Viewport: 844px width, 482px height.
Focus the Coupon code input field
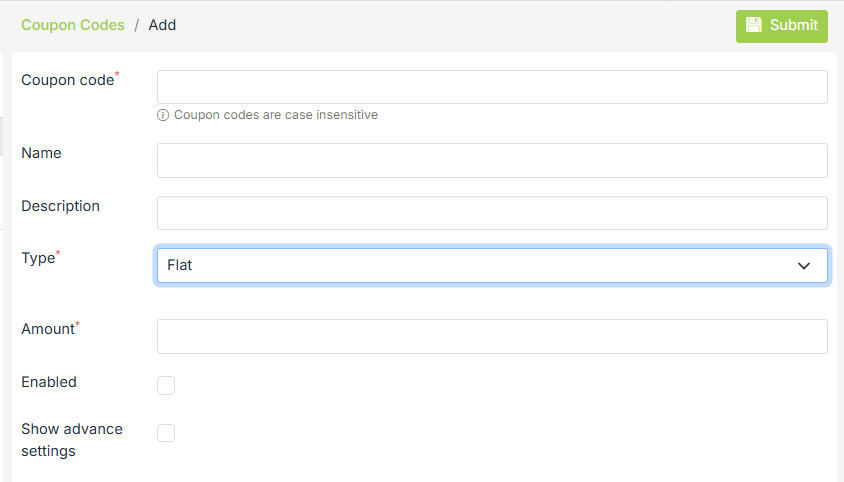492,87
